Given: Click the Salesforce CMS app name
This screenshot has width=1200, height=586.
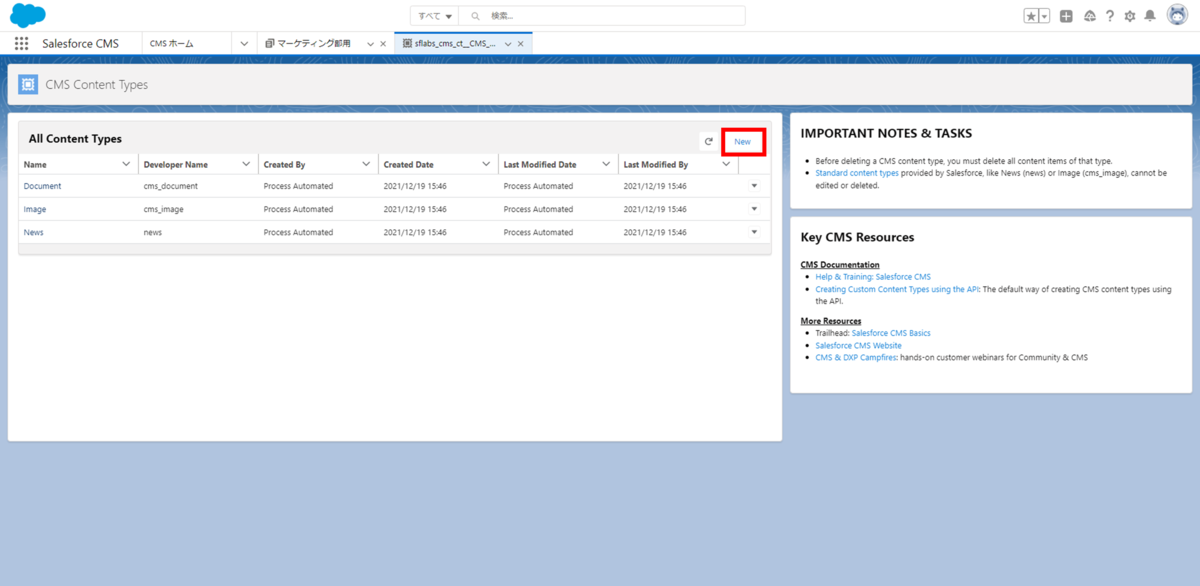Looking at the screenshot, I should pyautogui.click(x=80, y=44).
